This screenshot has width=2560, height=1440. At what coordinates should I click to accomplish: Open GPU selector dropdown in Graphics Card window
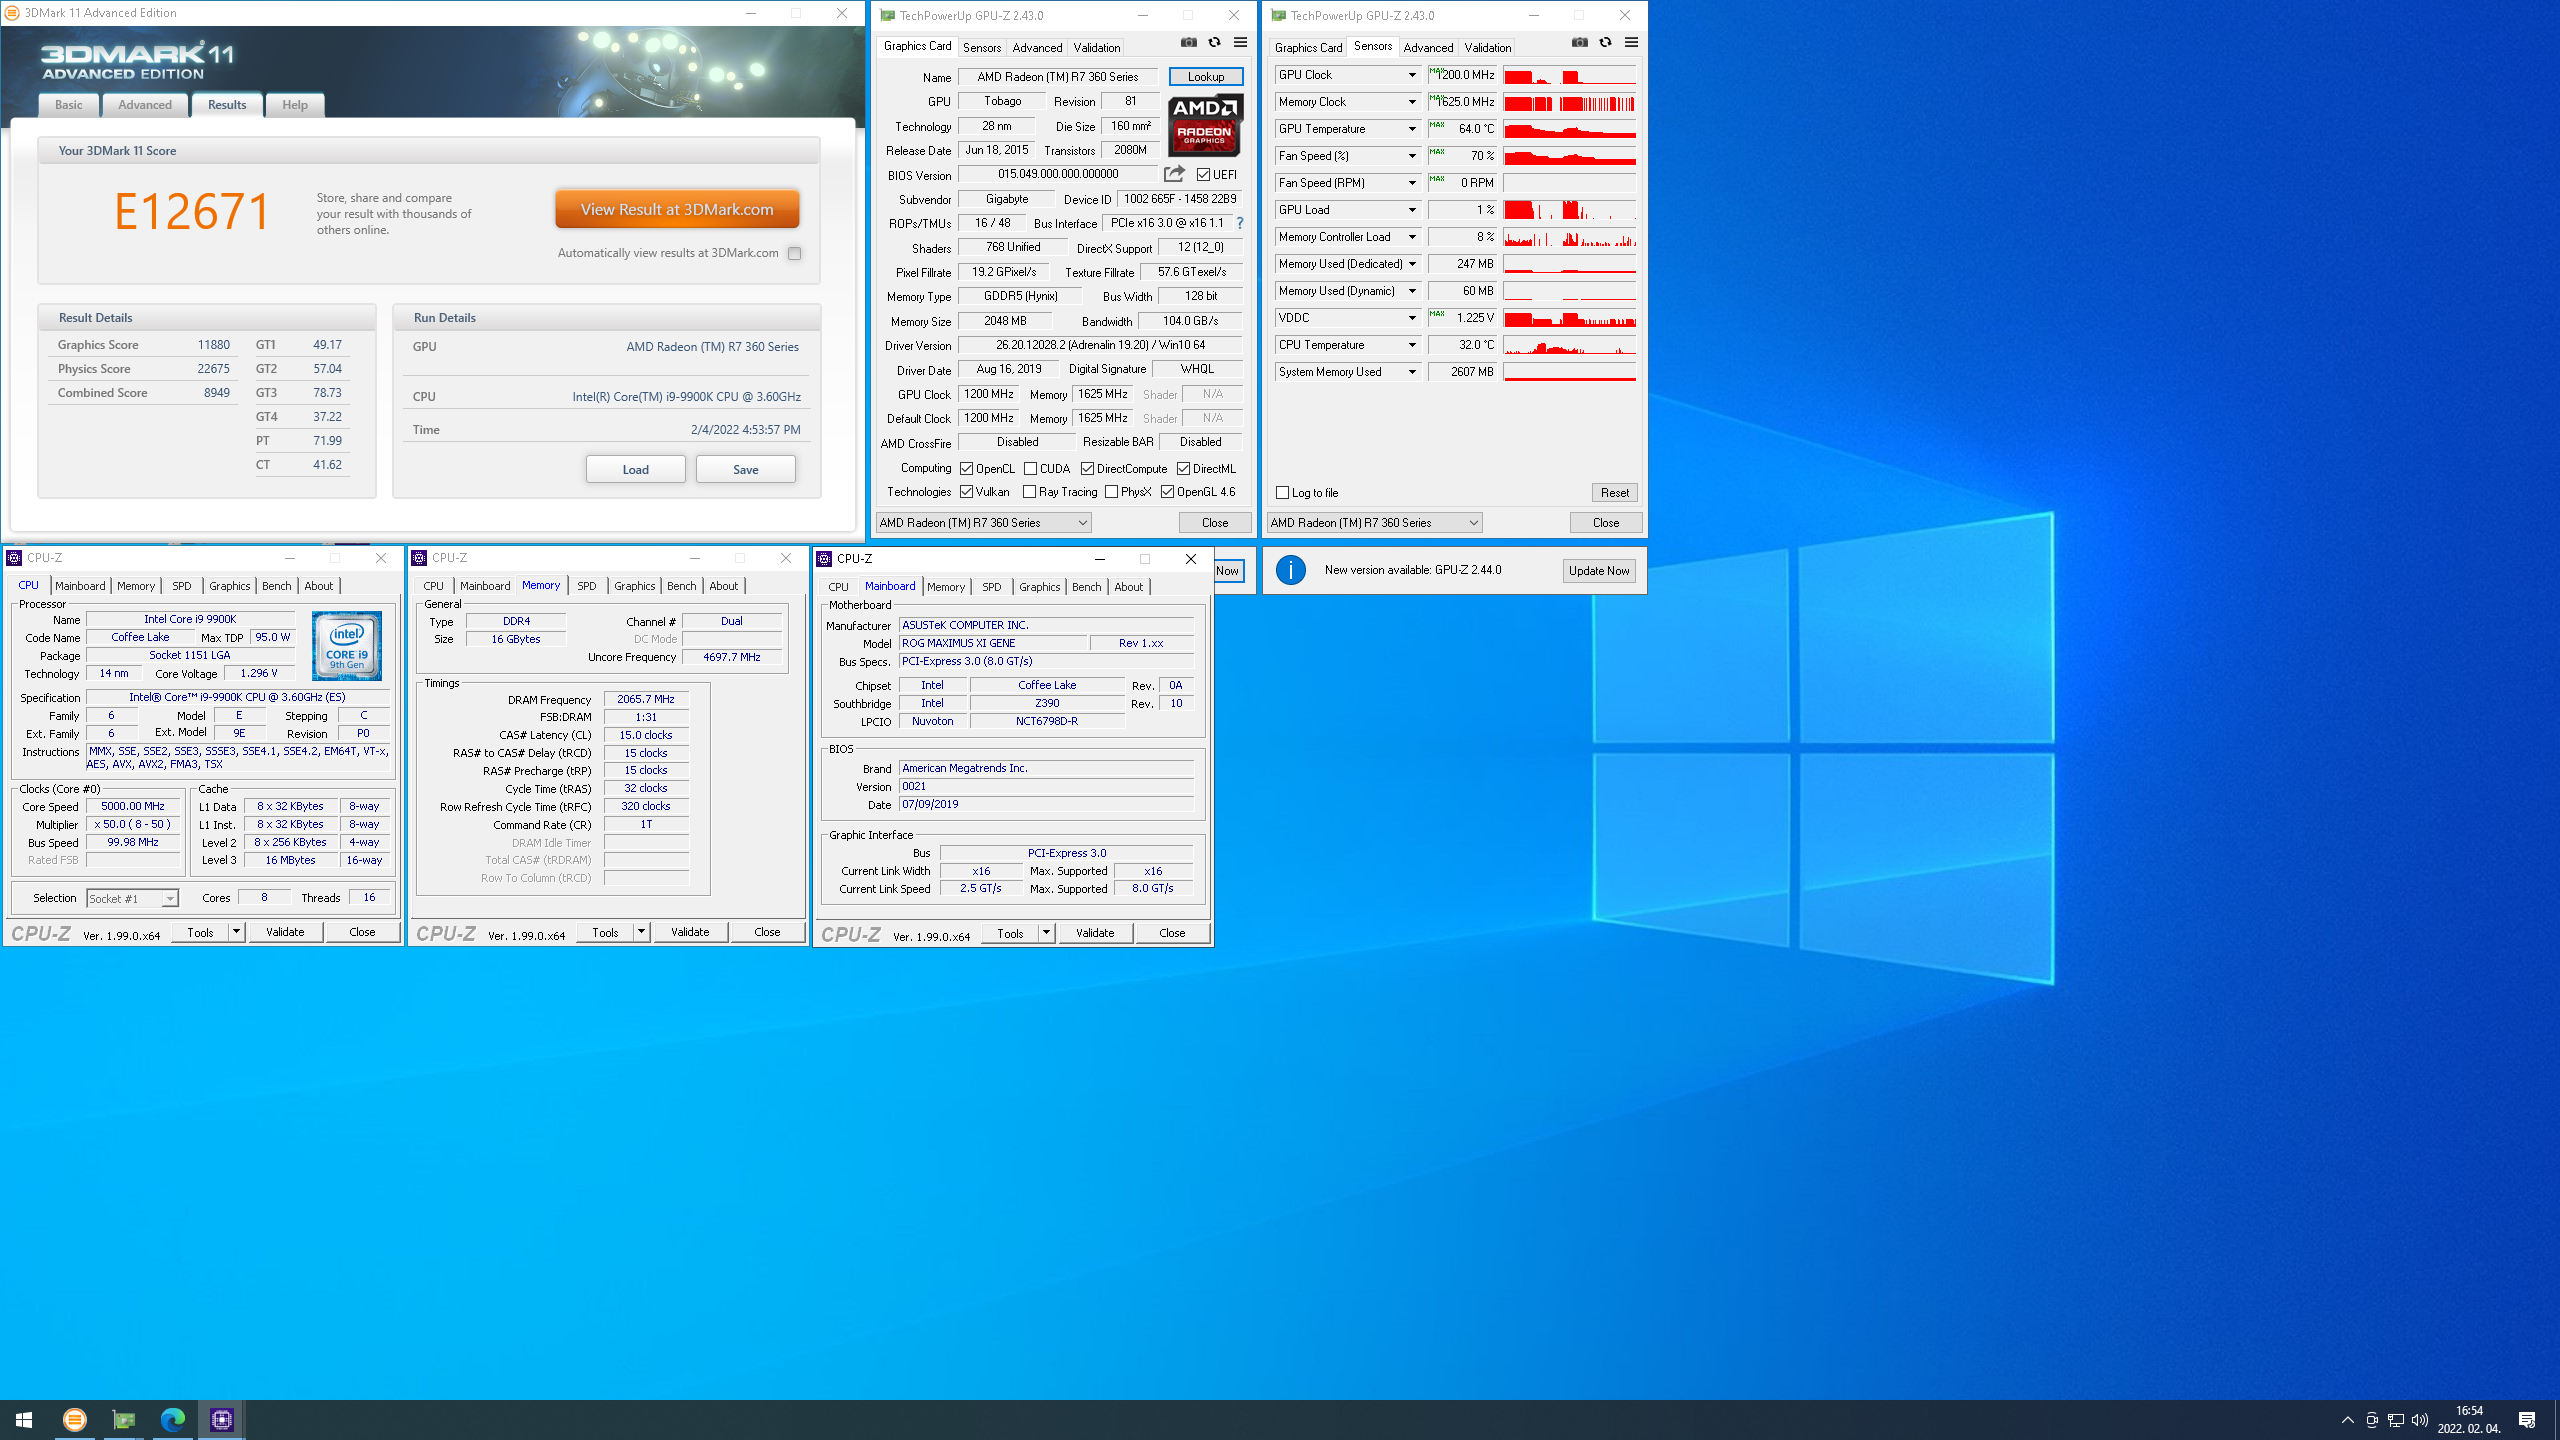983,522
